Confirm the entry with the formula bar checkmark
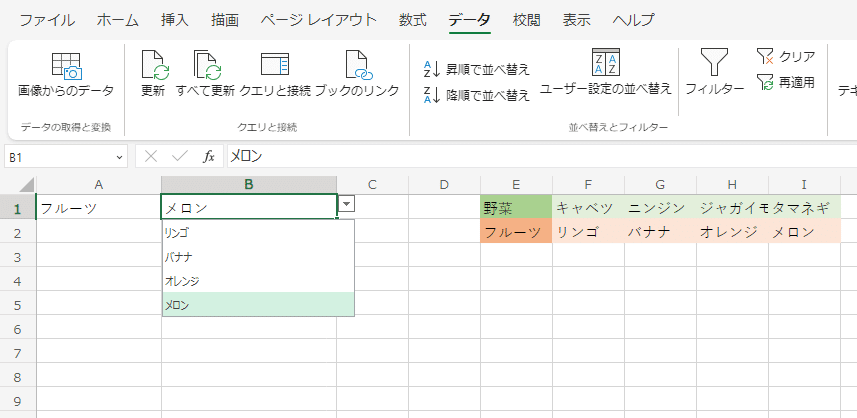Image resolution: width=857 pixels, height=418 pixels. click(x=179, y=157)
